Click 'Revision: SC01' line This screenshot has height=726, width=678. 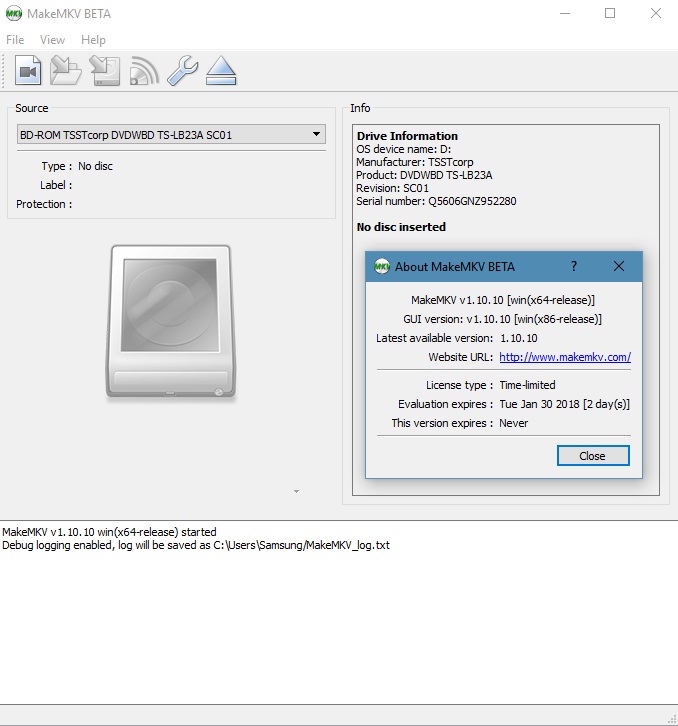pyautogui.click(x=392, y=188)
